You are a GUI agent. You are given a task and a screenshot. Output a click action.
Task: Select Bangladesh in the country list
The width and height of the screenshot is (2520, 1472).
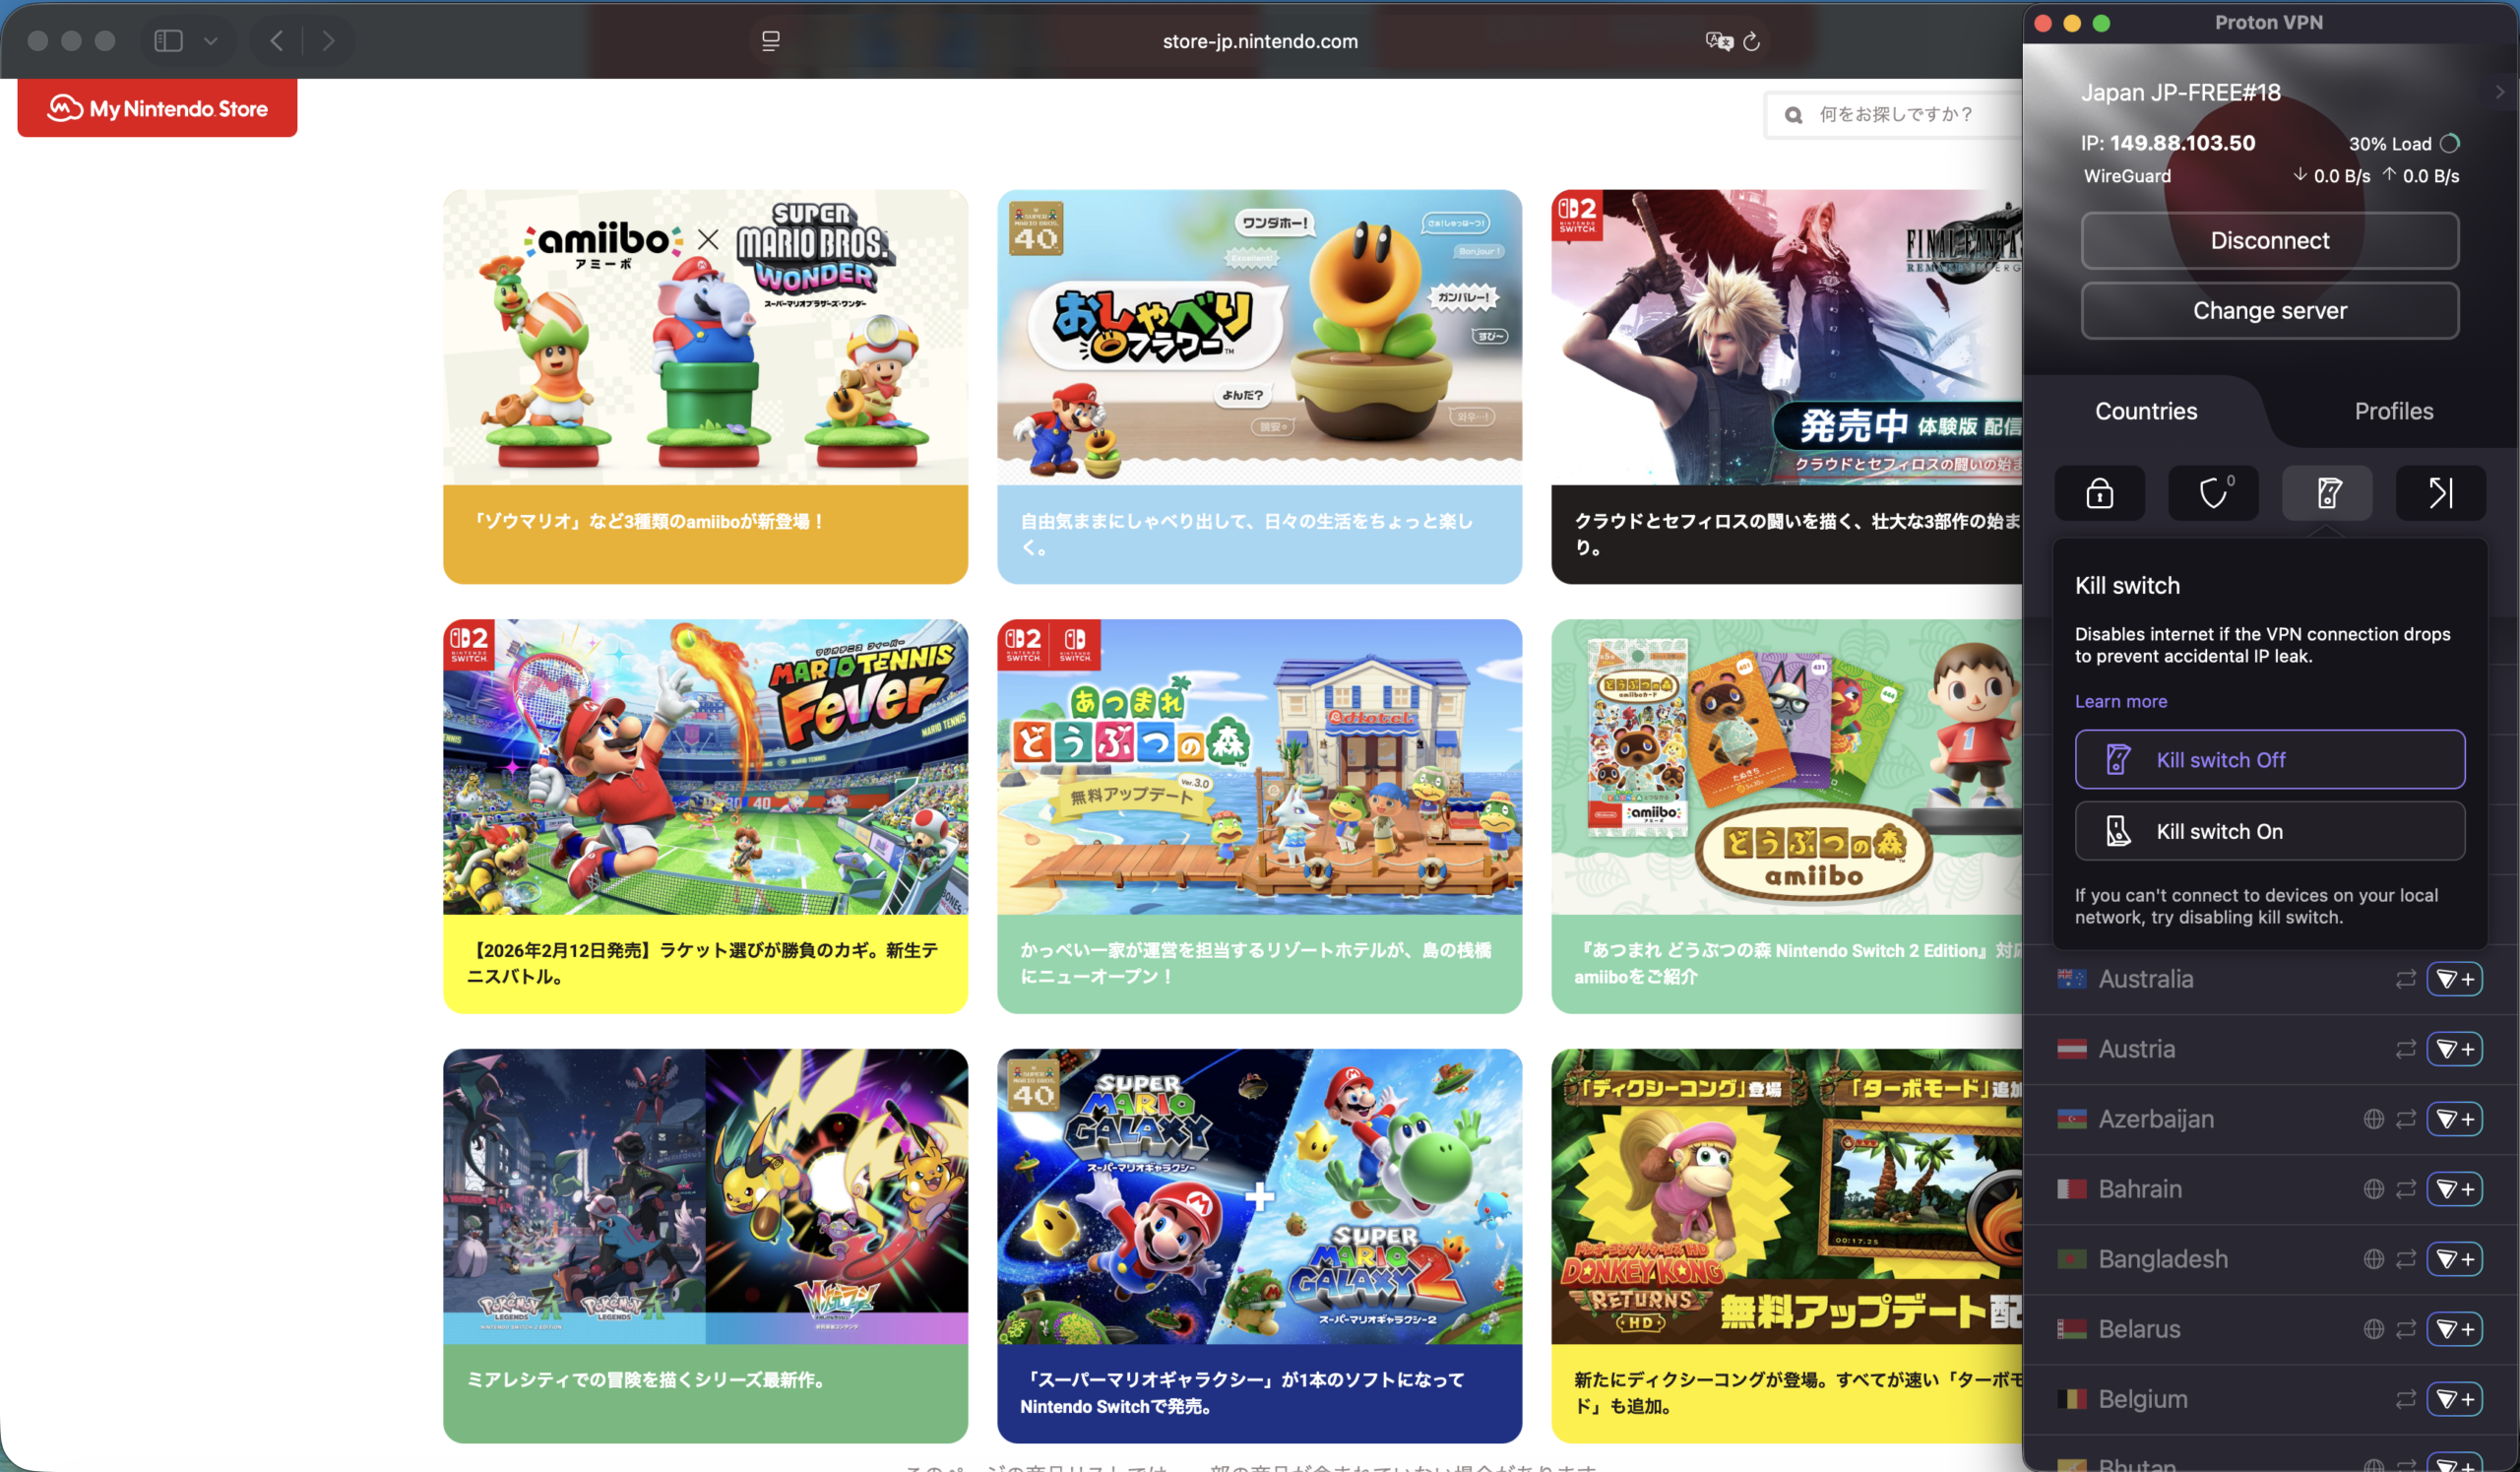click(2163, 1259)
